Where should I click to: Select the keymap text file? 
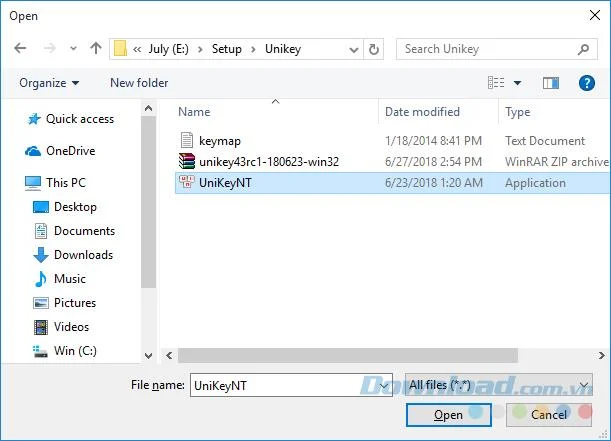(220, 141)
